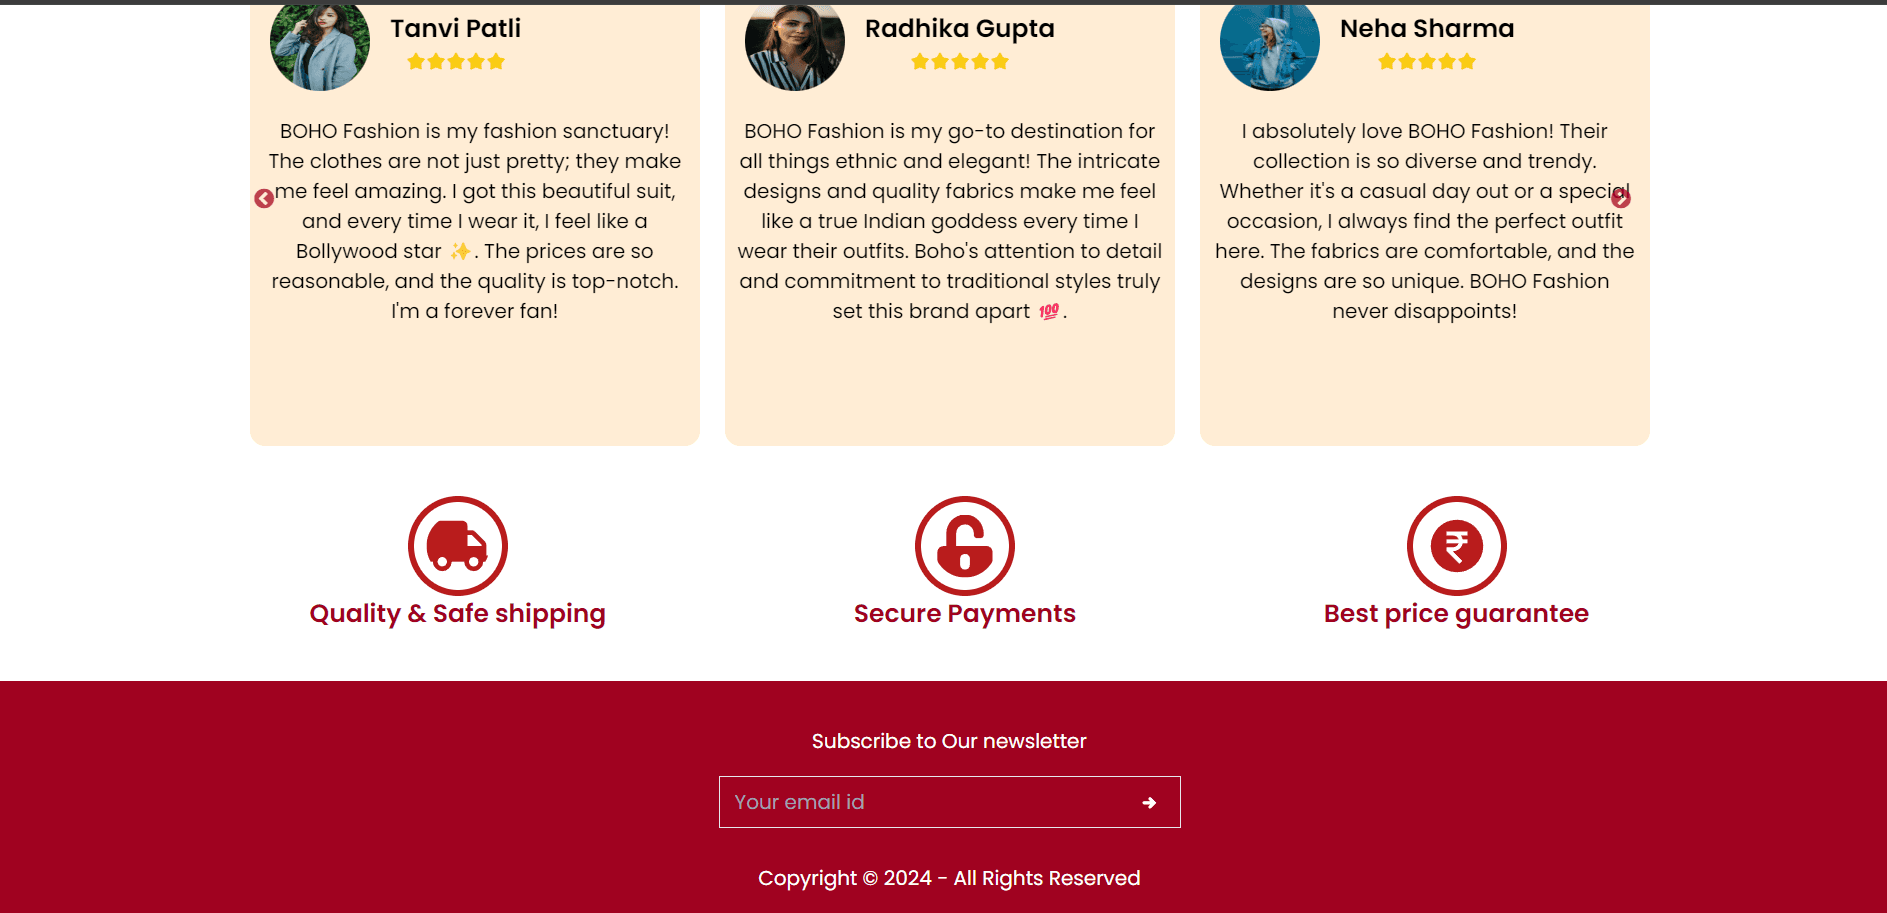The image size is (1887, 913).
Task: Click Neha Sharma's profile photo
Action: pos(1270,45)
